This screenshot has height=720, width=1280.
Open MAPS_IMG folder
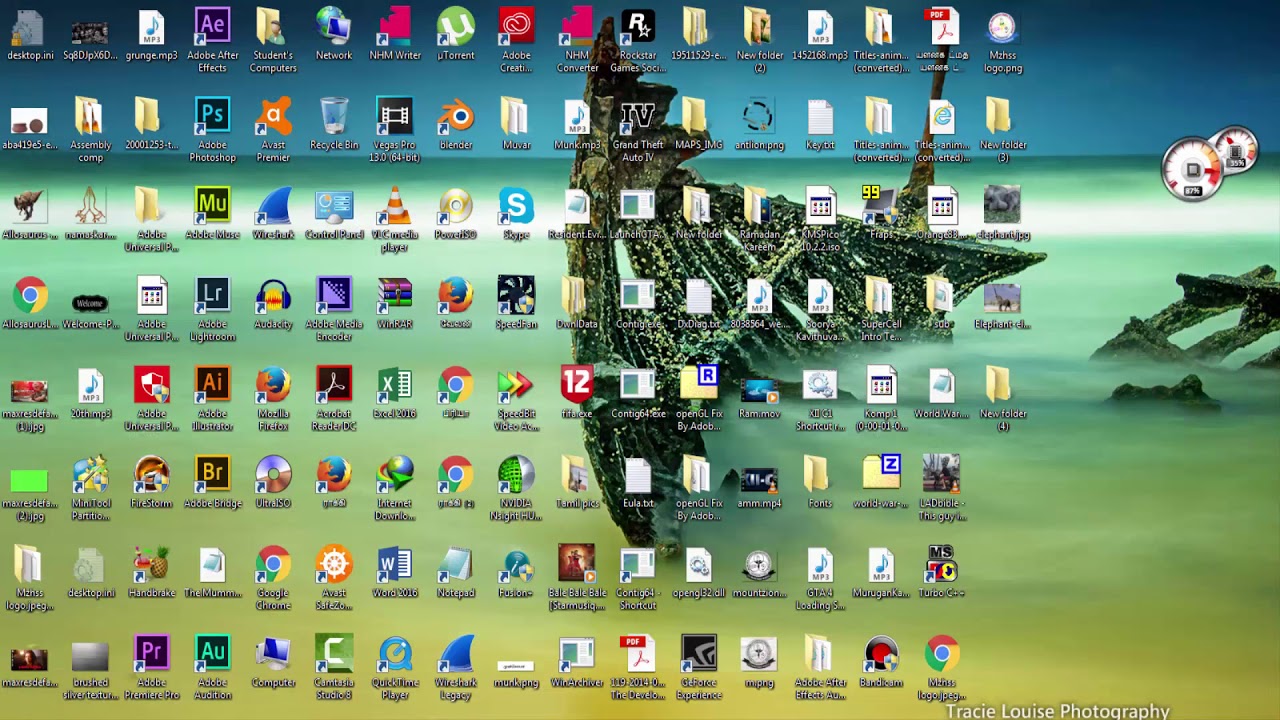click(698, 124)
